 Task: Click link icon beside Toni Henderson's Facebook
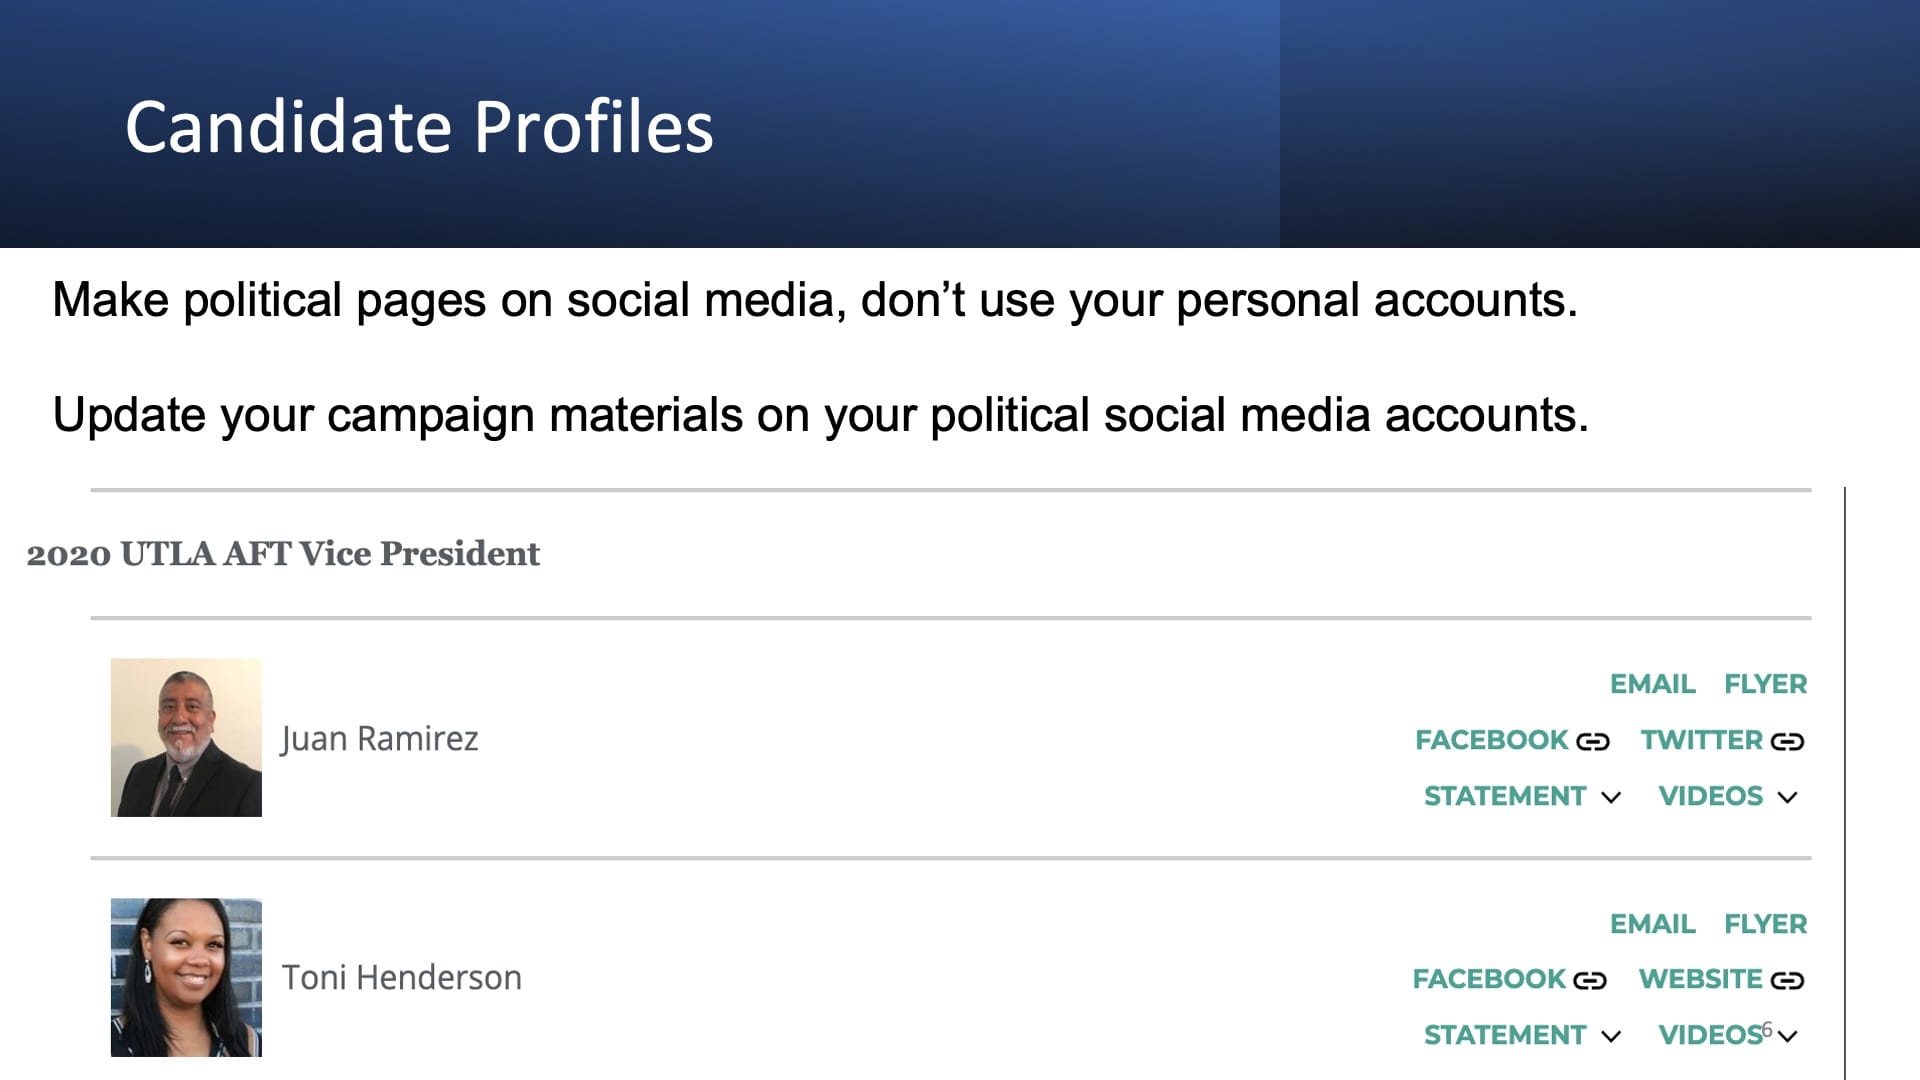point(1590,980)
